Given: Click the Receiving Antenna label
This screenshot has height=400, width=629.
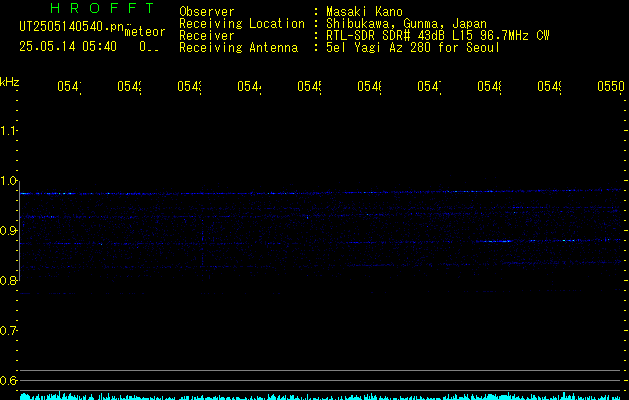Looking at the screenshot, I should (x=238, y=48).
